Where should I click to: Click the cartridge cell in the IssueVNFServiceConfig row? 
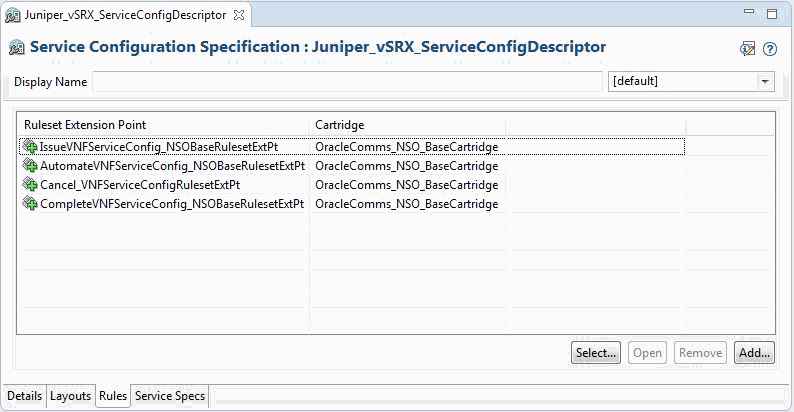tap(407, 147)
